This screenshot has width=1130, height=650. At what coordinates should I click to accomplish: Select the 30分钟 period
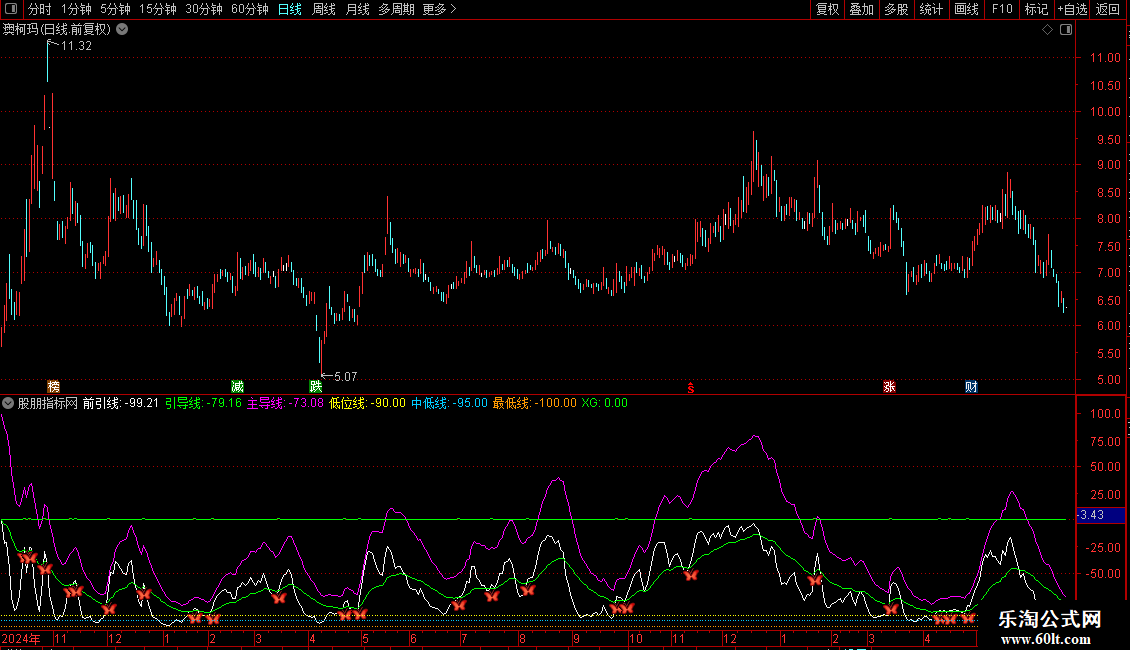pyautogui.click(x=203, y=9)
